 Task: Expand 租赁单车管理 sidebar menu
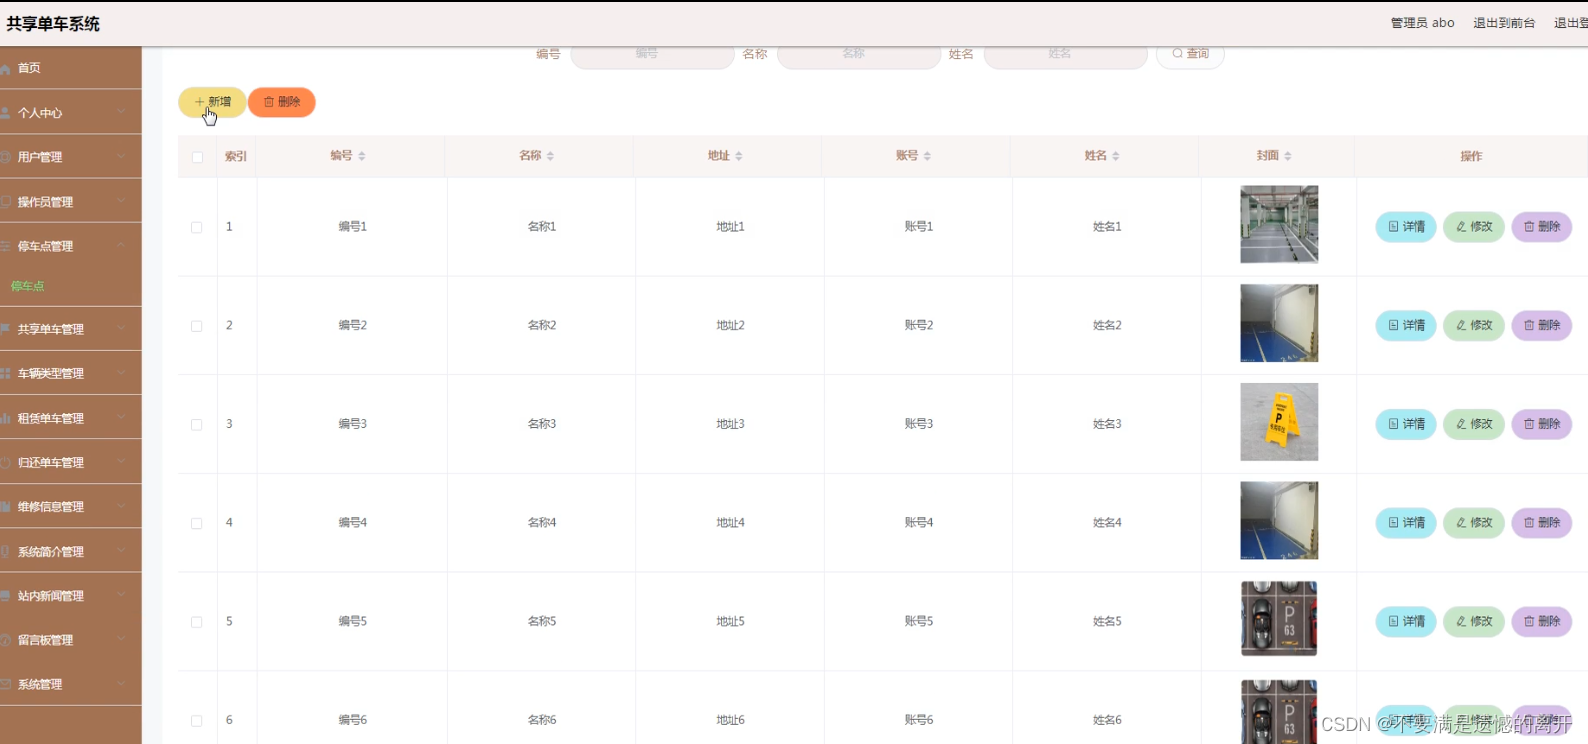click(x=70, y=418)
